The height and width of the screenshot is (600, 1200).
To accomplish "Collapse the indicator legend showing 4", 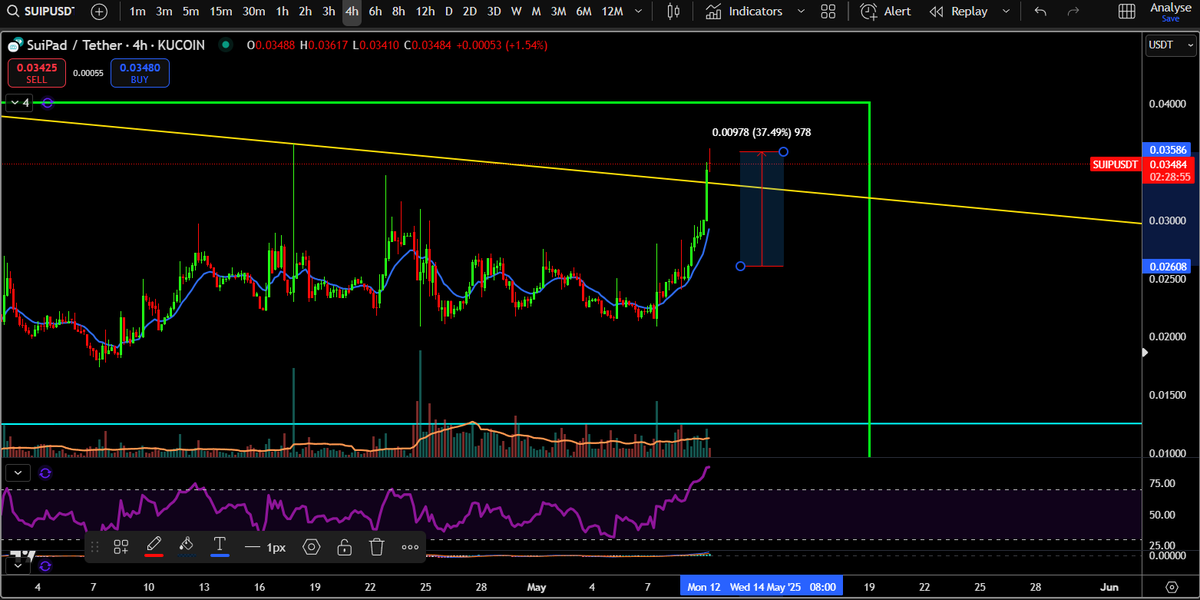I will pos(20,102).
